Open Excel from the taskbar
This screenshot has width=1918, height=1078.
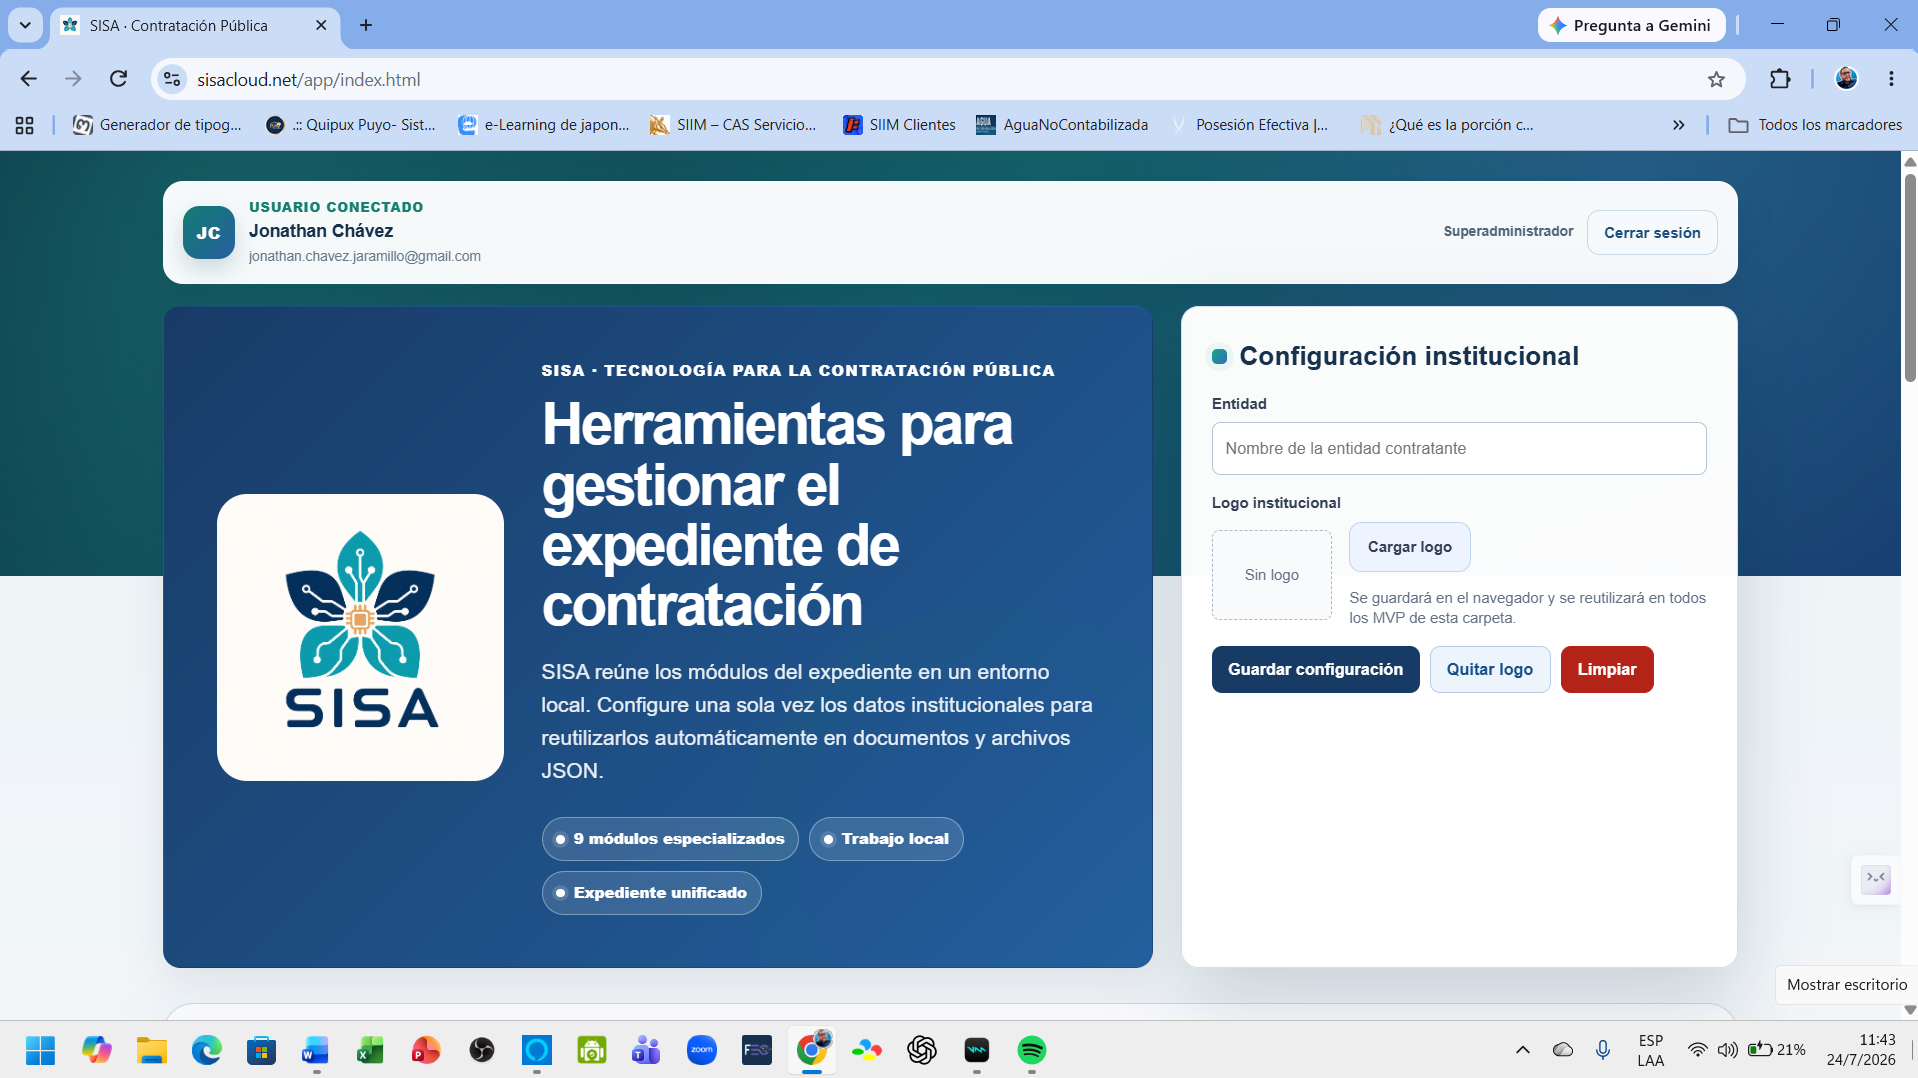coord(371,1050)
